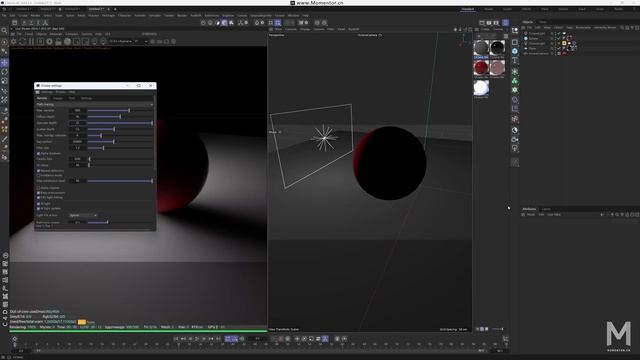Toggle the Plane object's enable checkmark
Image resolution: width=640 pixels, height=360 pixels.
point(559,49)
